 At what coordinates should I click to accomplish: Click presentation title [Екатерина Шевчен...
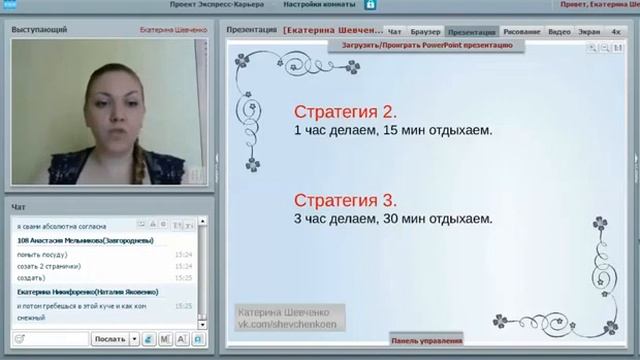(x=333, y=30)
